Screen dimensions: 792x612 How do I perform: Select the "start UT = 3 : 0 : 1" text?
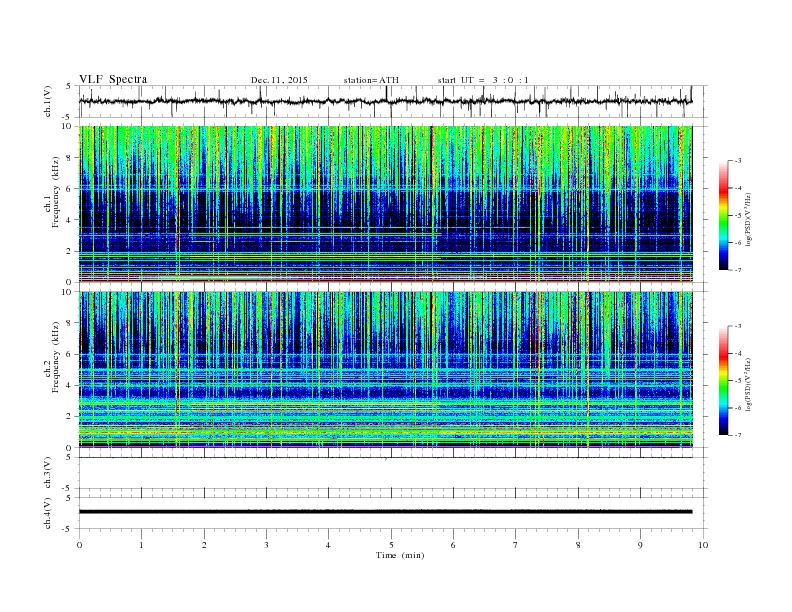483,80
